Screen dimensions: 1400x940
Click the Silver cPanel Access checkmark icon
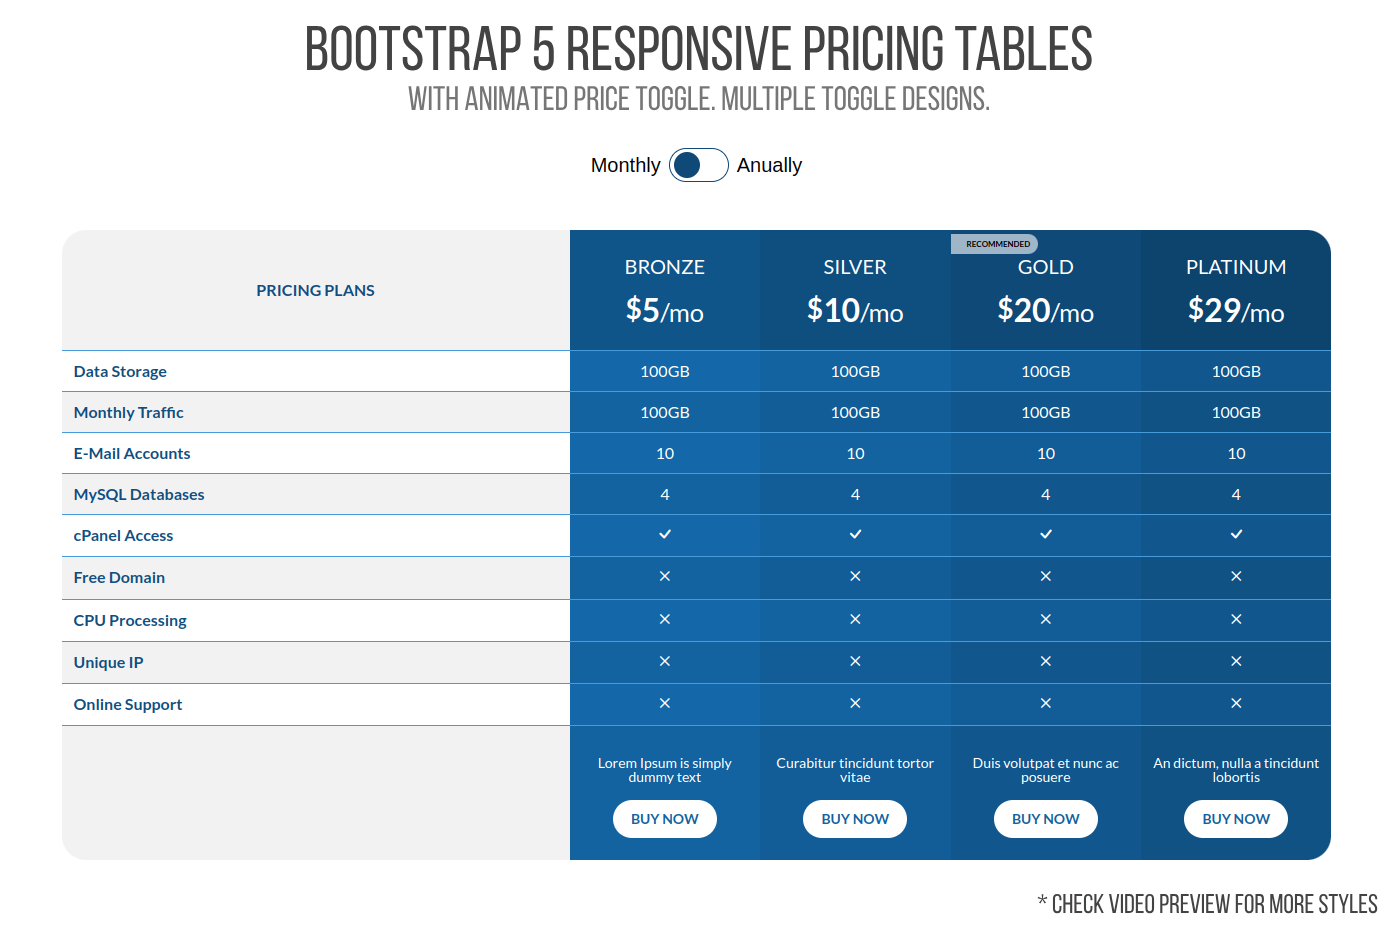(x=855, y=534)
